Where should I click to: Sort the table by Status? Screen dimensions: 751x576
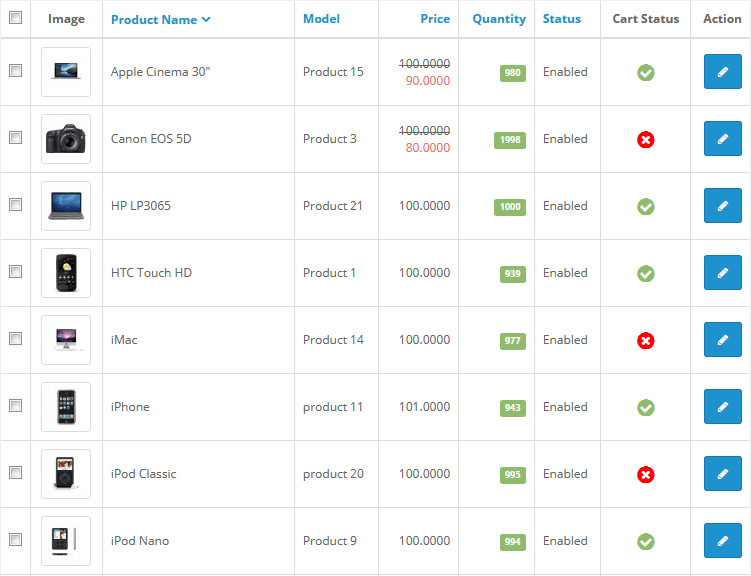coord(561,19)
